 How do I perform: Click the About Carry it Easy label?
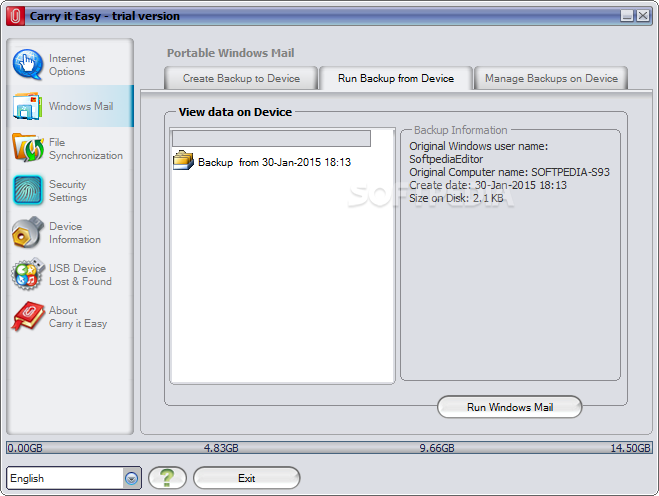tap(78, 317)
